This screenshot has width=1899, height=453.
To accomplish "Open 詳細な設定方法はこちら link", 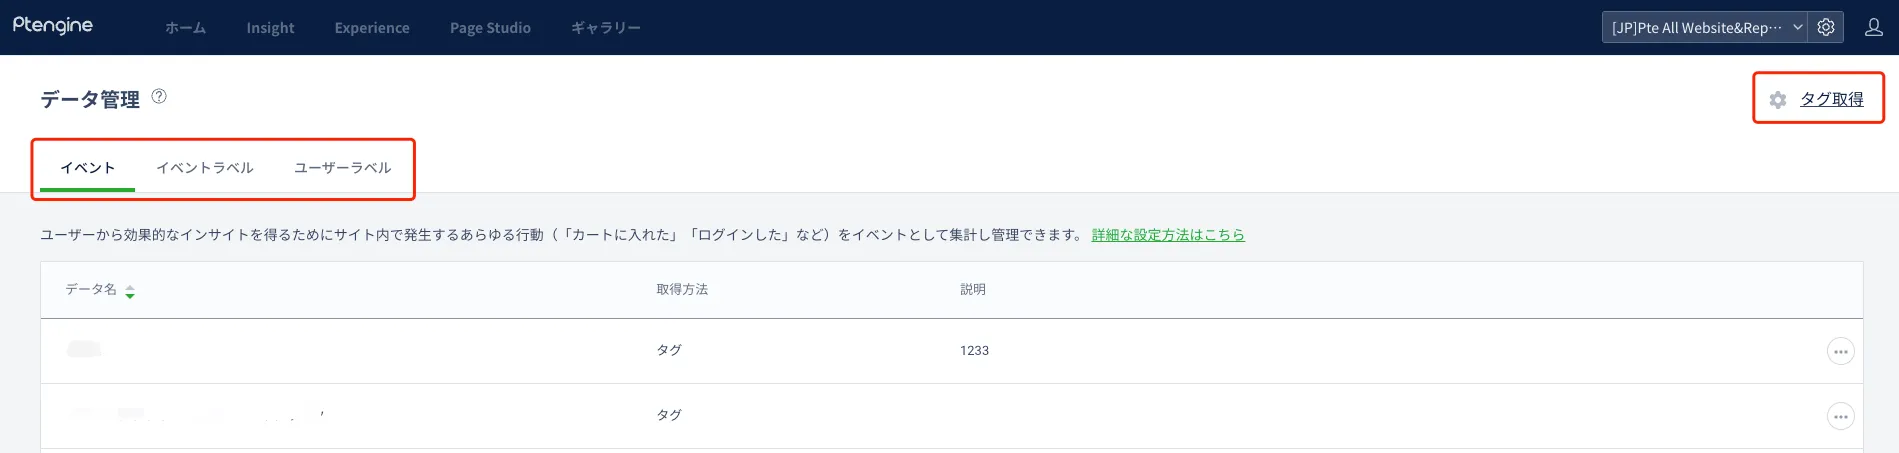I will pos(1168,235).
